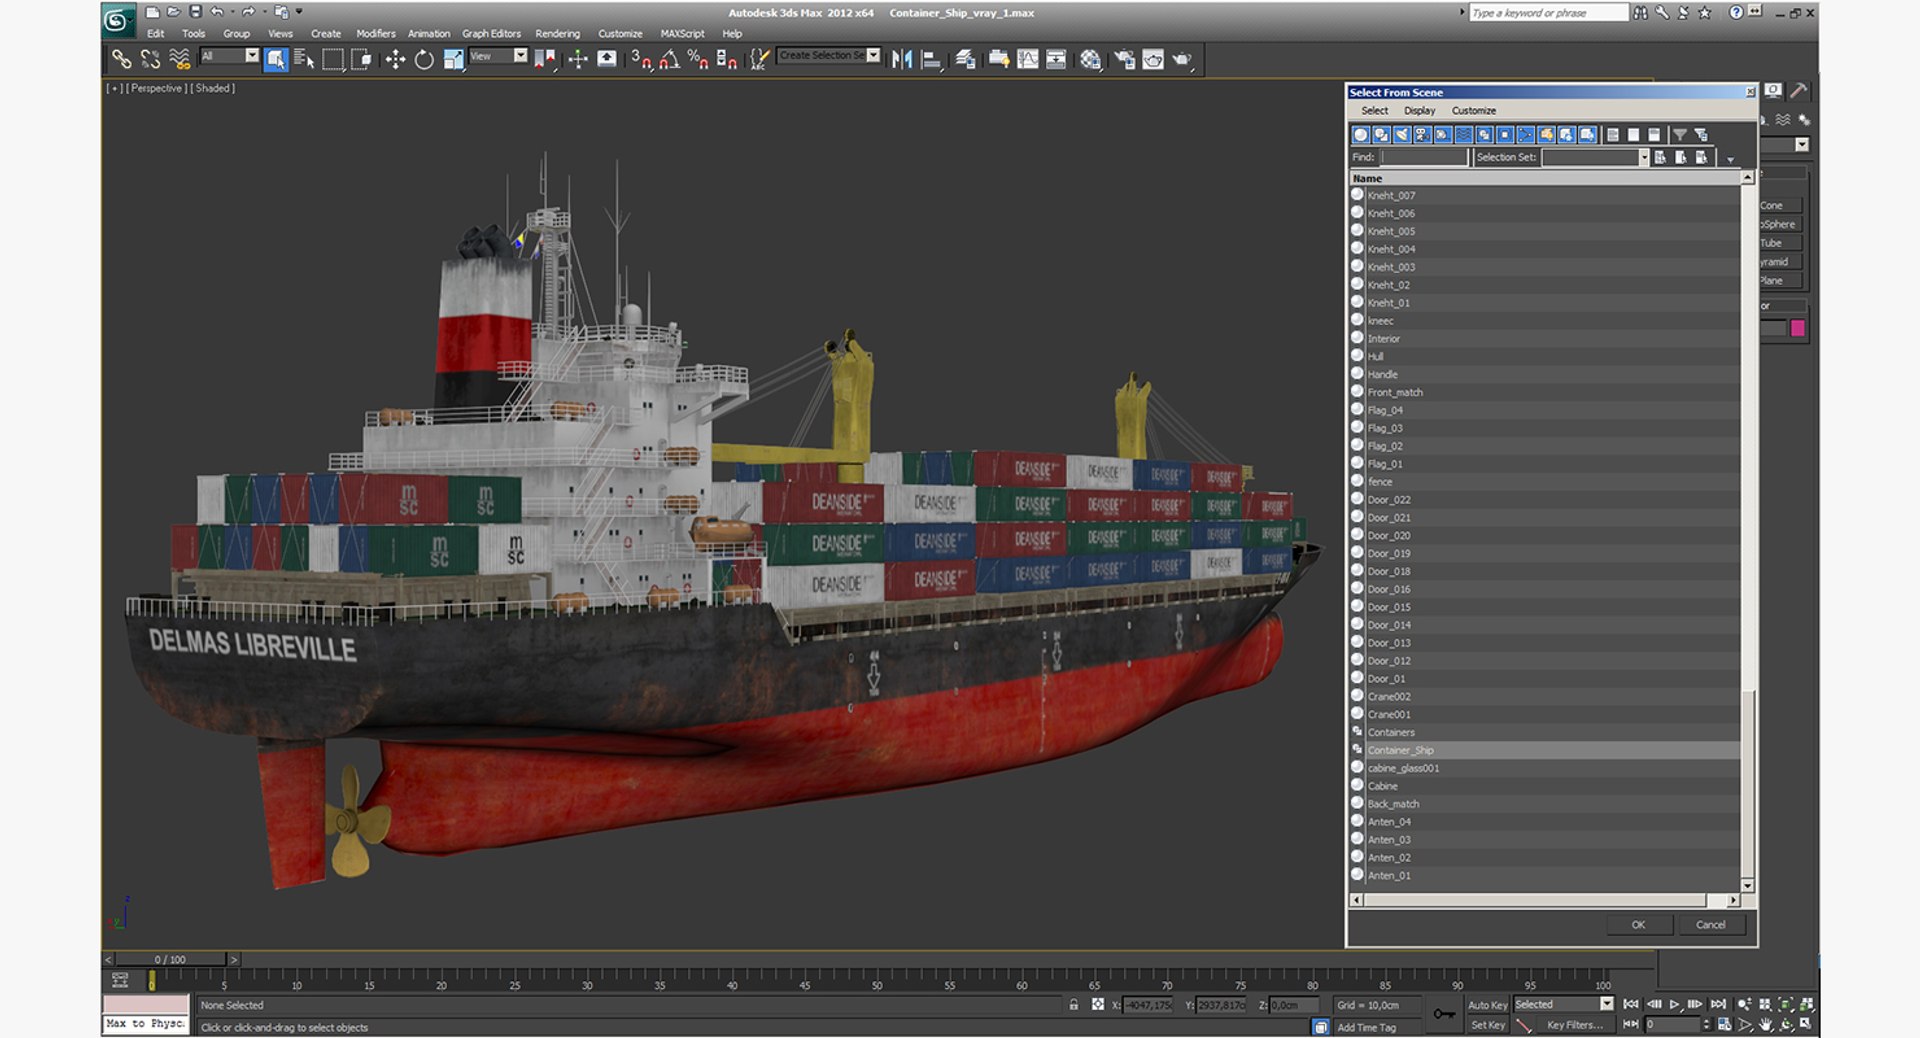Screen dimensions: 1920x1038
Task: Click the Render Production teapot icon
Action: (x=1182, y=59)
